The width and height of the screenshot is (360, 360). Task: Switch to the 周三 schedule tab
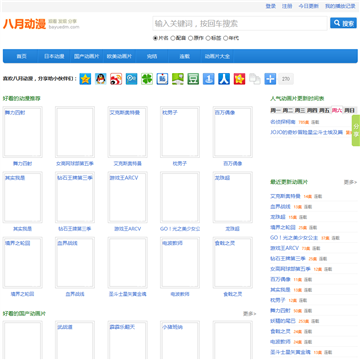[300, 110]
